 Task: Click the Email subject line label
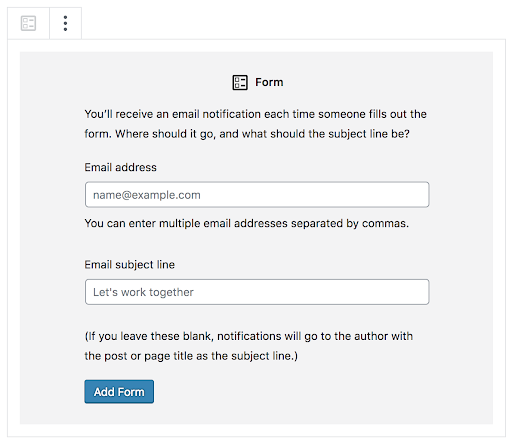pos(130,265)
